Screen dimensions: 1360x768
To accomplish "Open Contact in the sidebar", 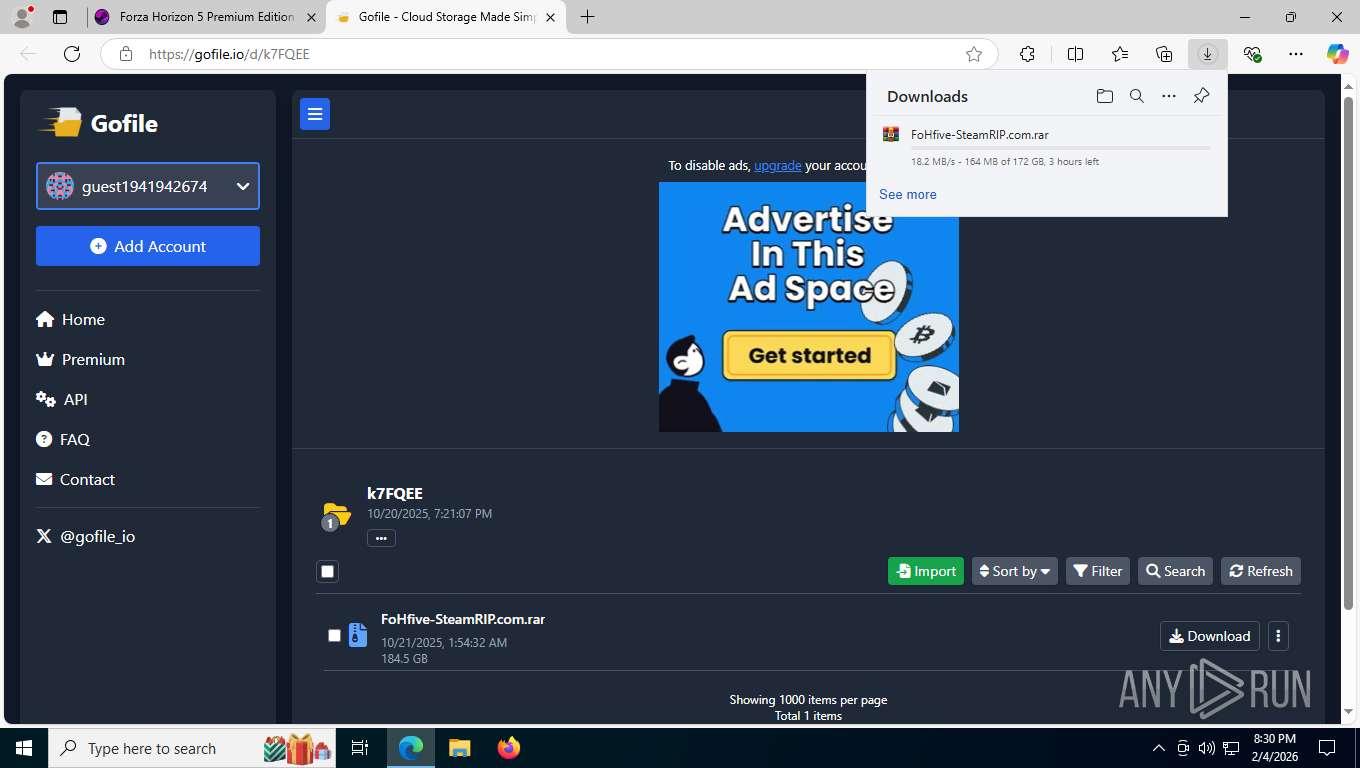I will (x=75, y=479).
